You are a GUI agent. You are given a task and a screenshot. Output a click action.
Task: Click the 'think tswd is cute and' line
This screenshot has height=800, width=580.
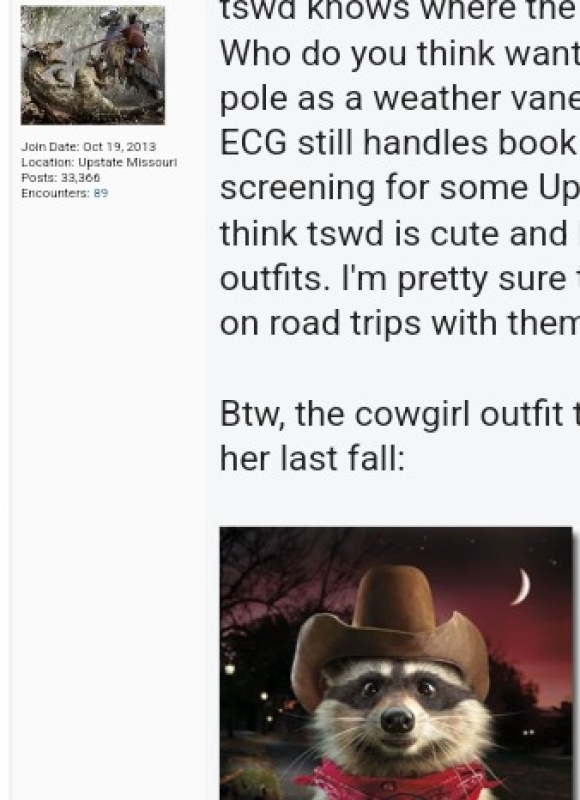[399, 233]
